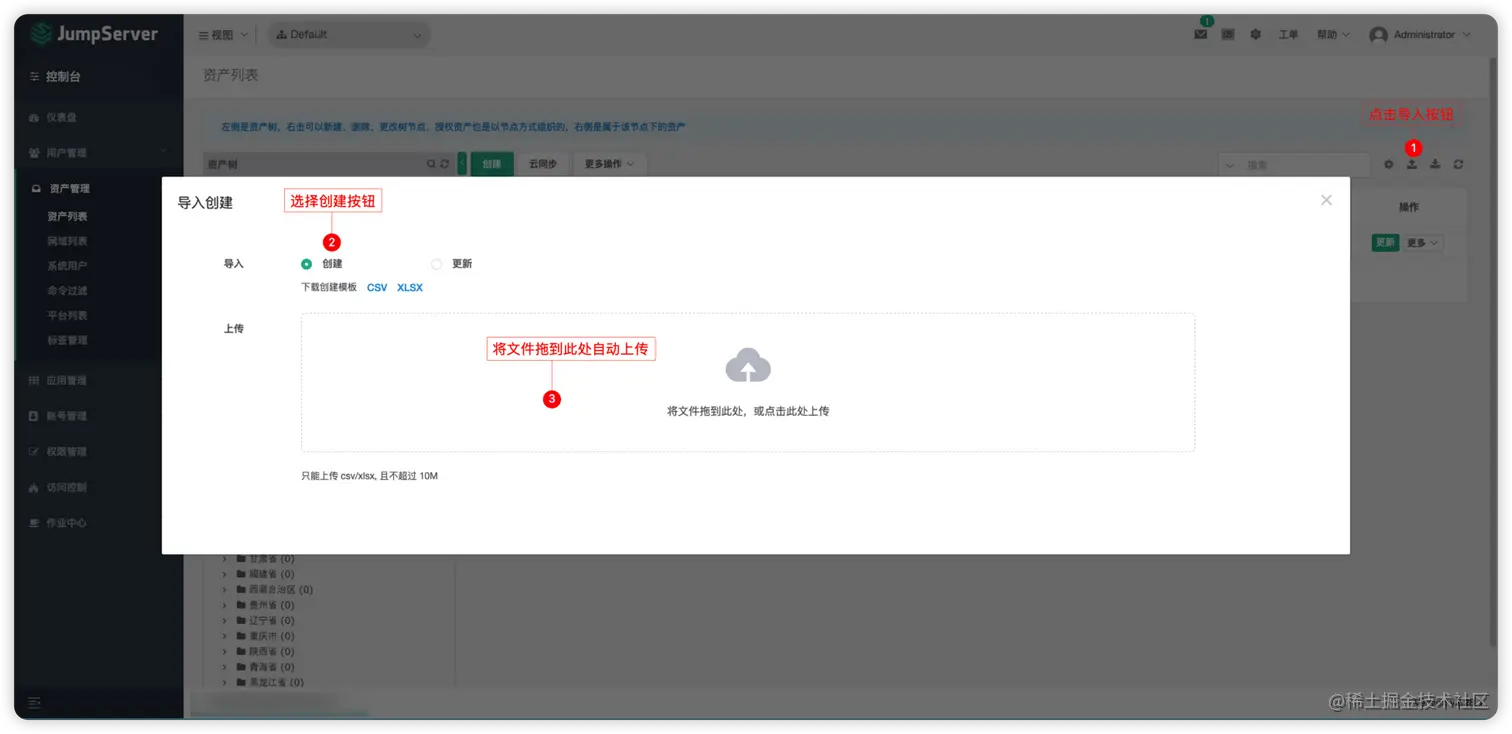This screenshot has height=734, width=1512.
Task: Click the 工单 item in the top bar
Action: tap(1289, 34)
